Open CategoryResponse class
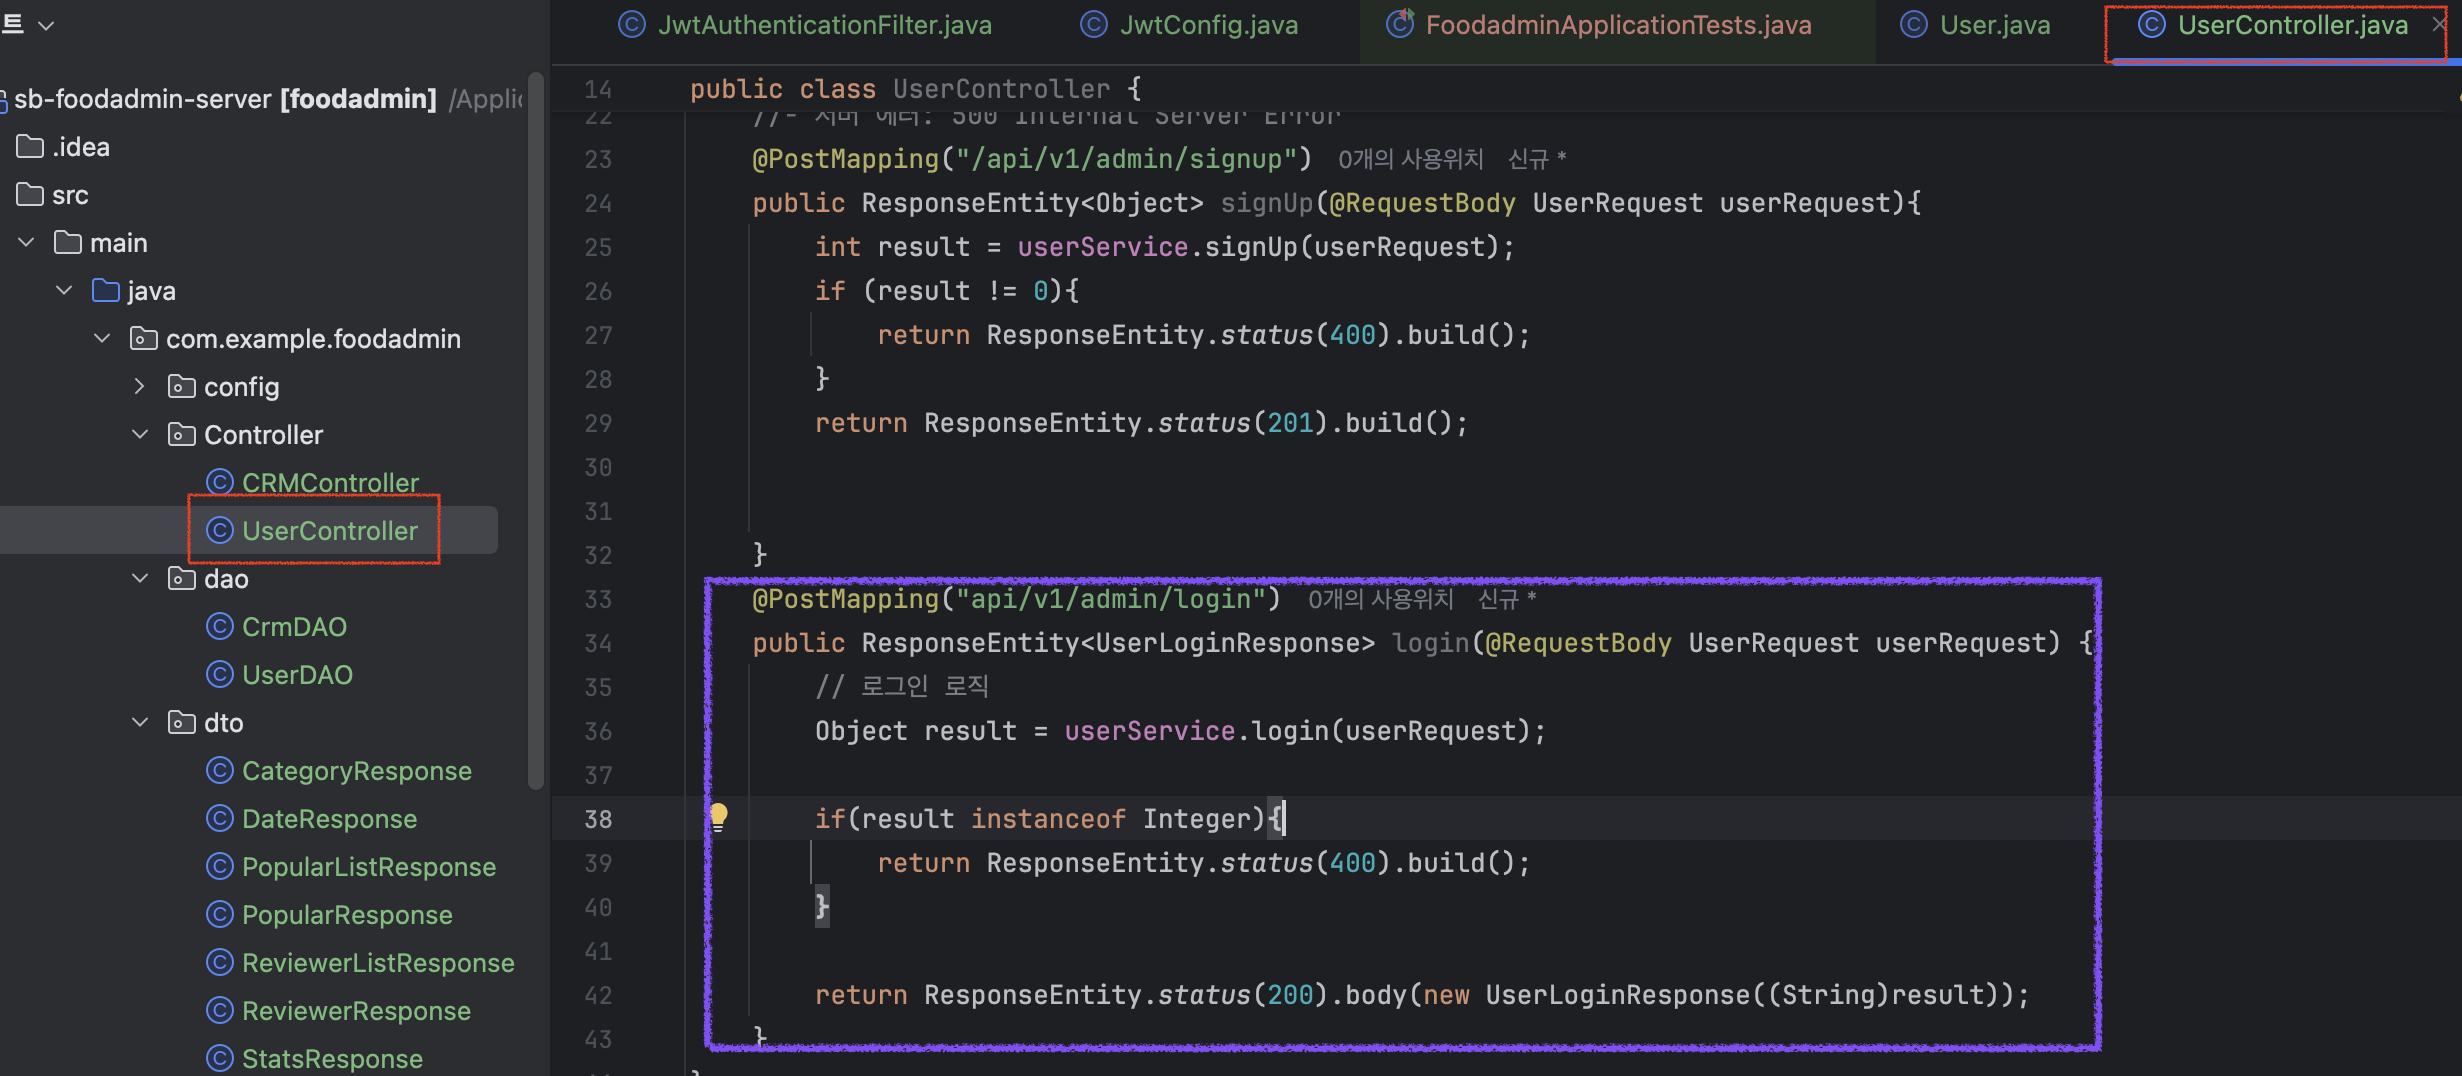Screen dimensions: 2462x1076 pyautogui.click(x=357, y=771)
